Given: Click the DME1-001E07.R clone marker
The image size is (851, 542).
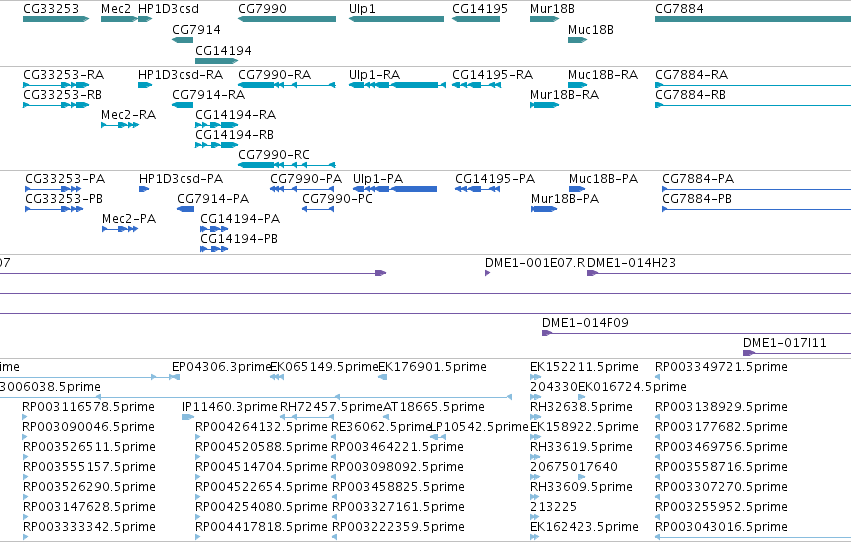Looking at the screenshot, I should tap(487, 273).
